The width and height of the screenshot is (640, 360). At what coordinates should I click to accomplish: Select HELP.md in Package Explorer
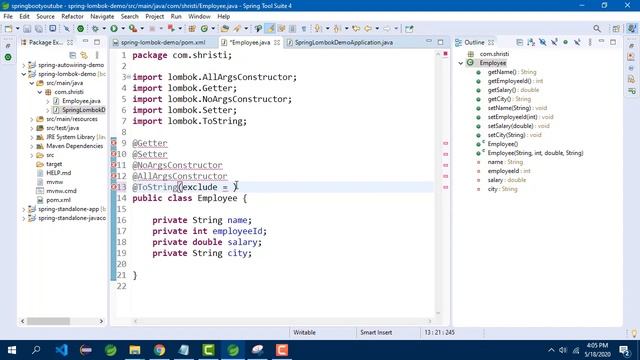tap(58, 173)
